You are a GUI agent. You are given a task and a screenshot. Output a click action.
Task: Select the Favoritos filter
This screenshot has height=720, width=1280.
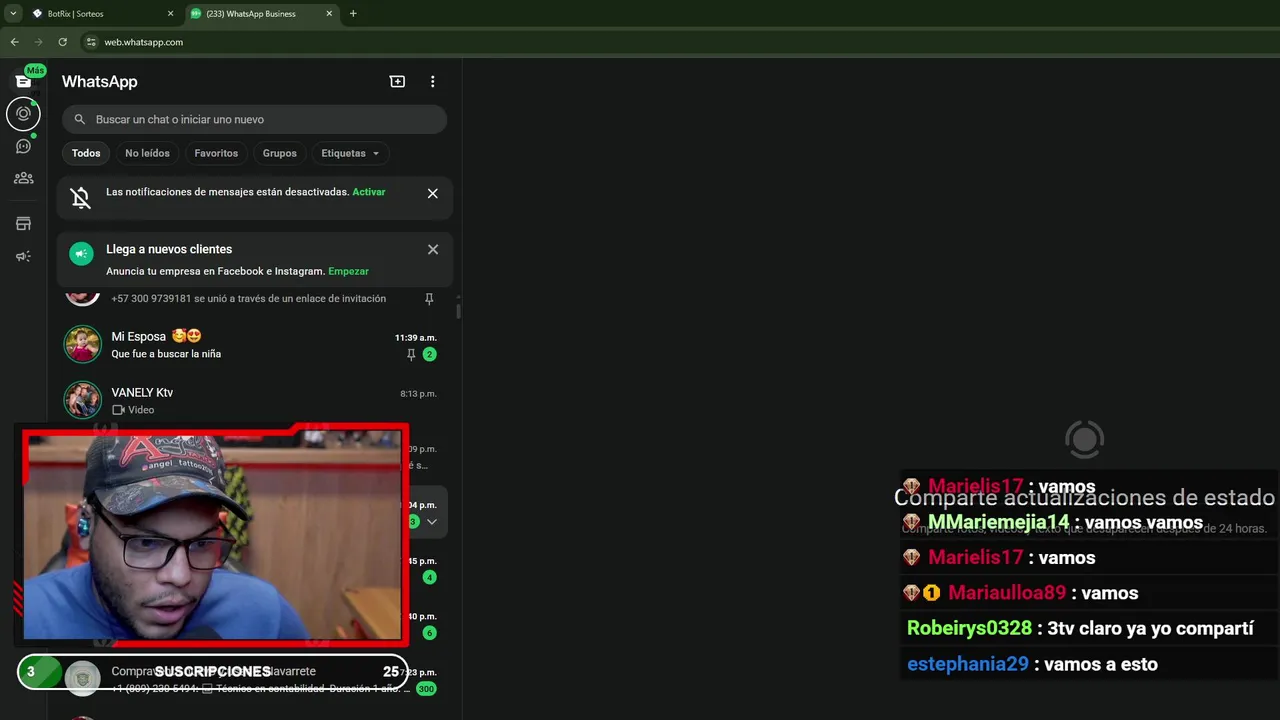point(216,153)
